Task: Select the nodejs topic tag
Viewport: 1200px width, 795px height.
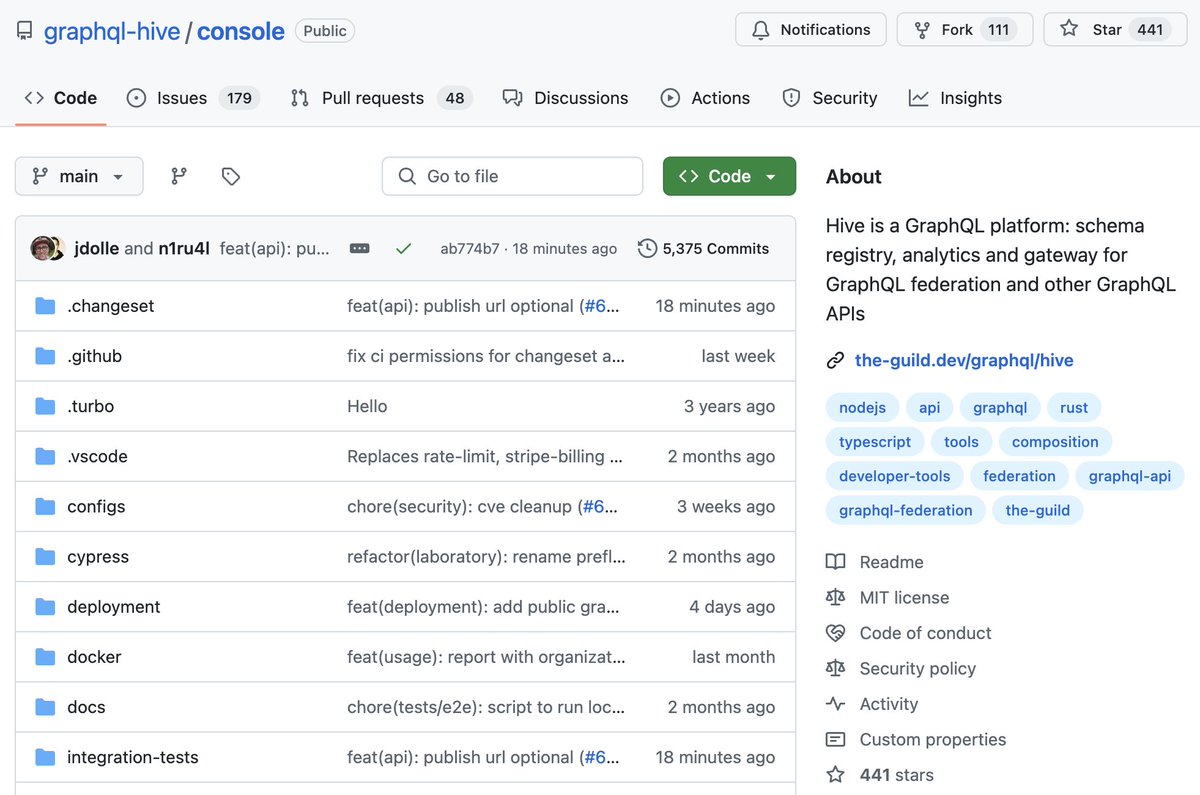Action: [862, 408]
